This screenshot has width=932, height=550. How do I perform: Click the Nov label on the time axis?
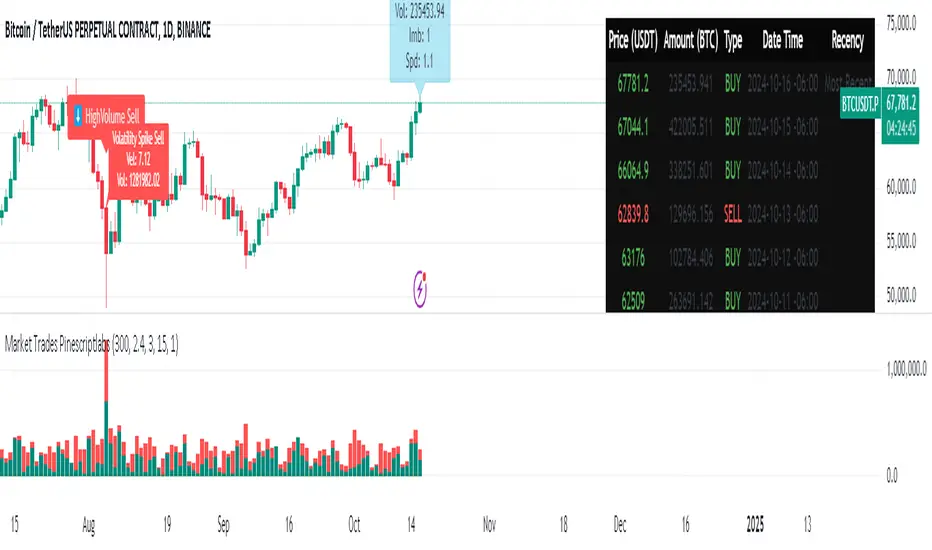[489, 522]
